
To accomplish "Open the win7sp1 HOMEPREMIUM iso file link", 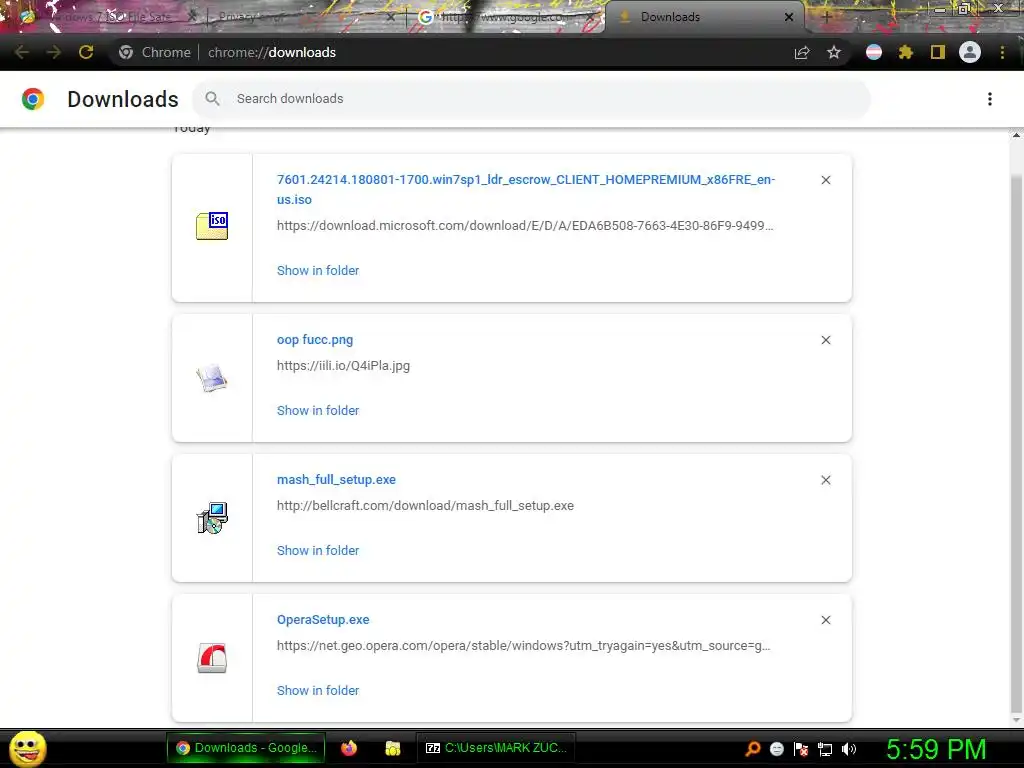I will point(526,189).
